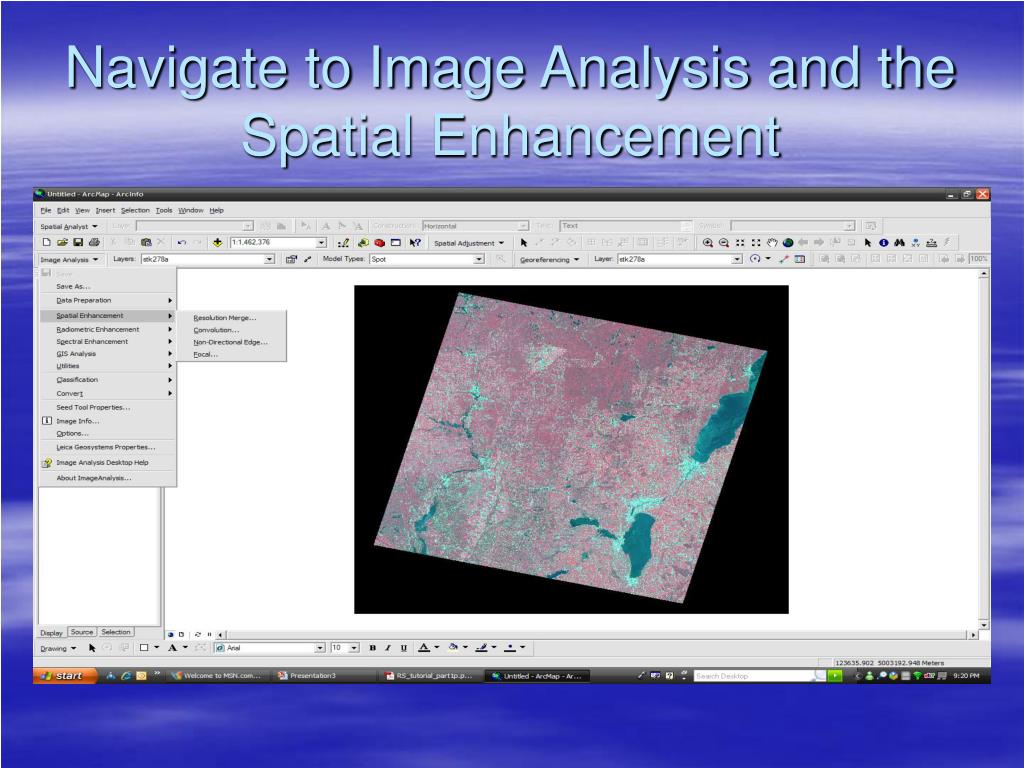Open the Image Analysis dropdown menu

click(69, 259)
